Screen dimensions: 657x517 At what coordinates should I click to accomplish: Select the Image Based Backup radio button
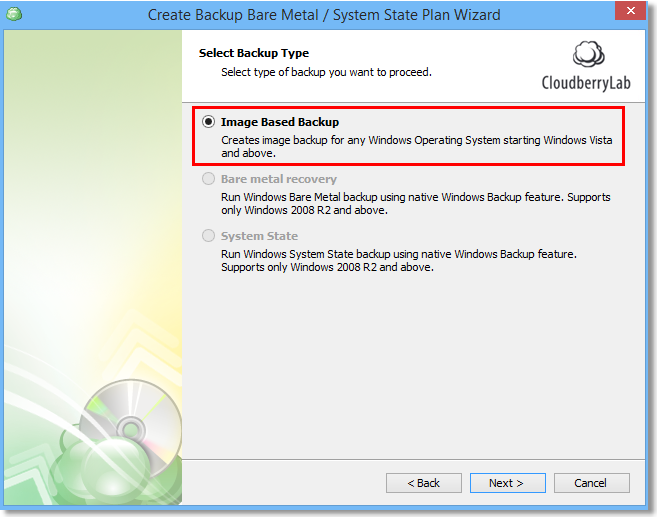(x=208, y=122)
